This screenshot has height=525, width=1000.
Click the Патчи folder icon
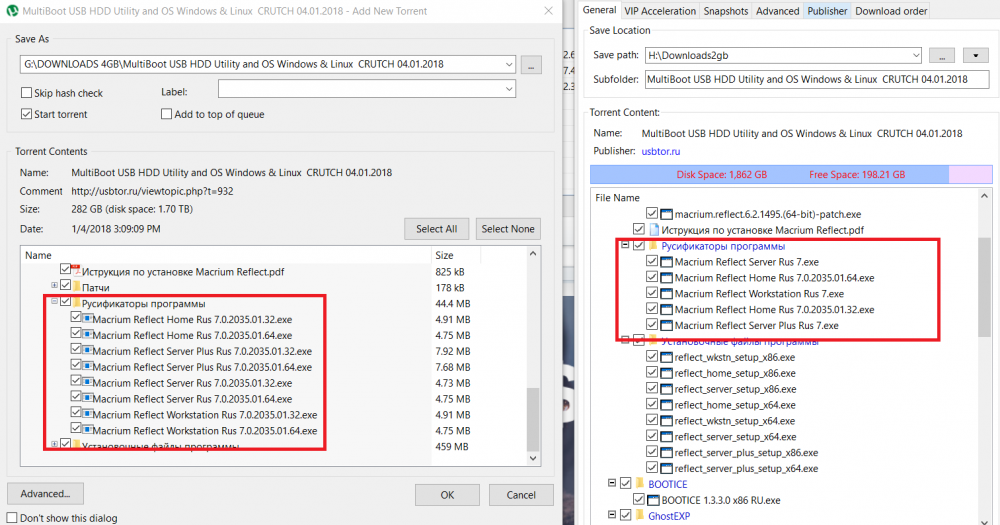(77, 286)
